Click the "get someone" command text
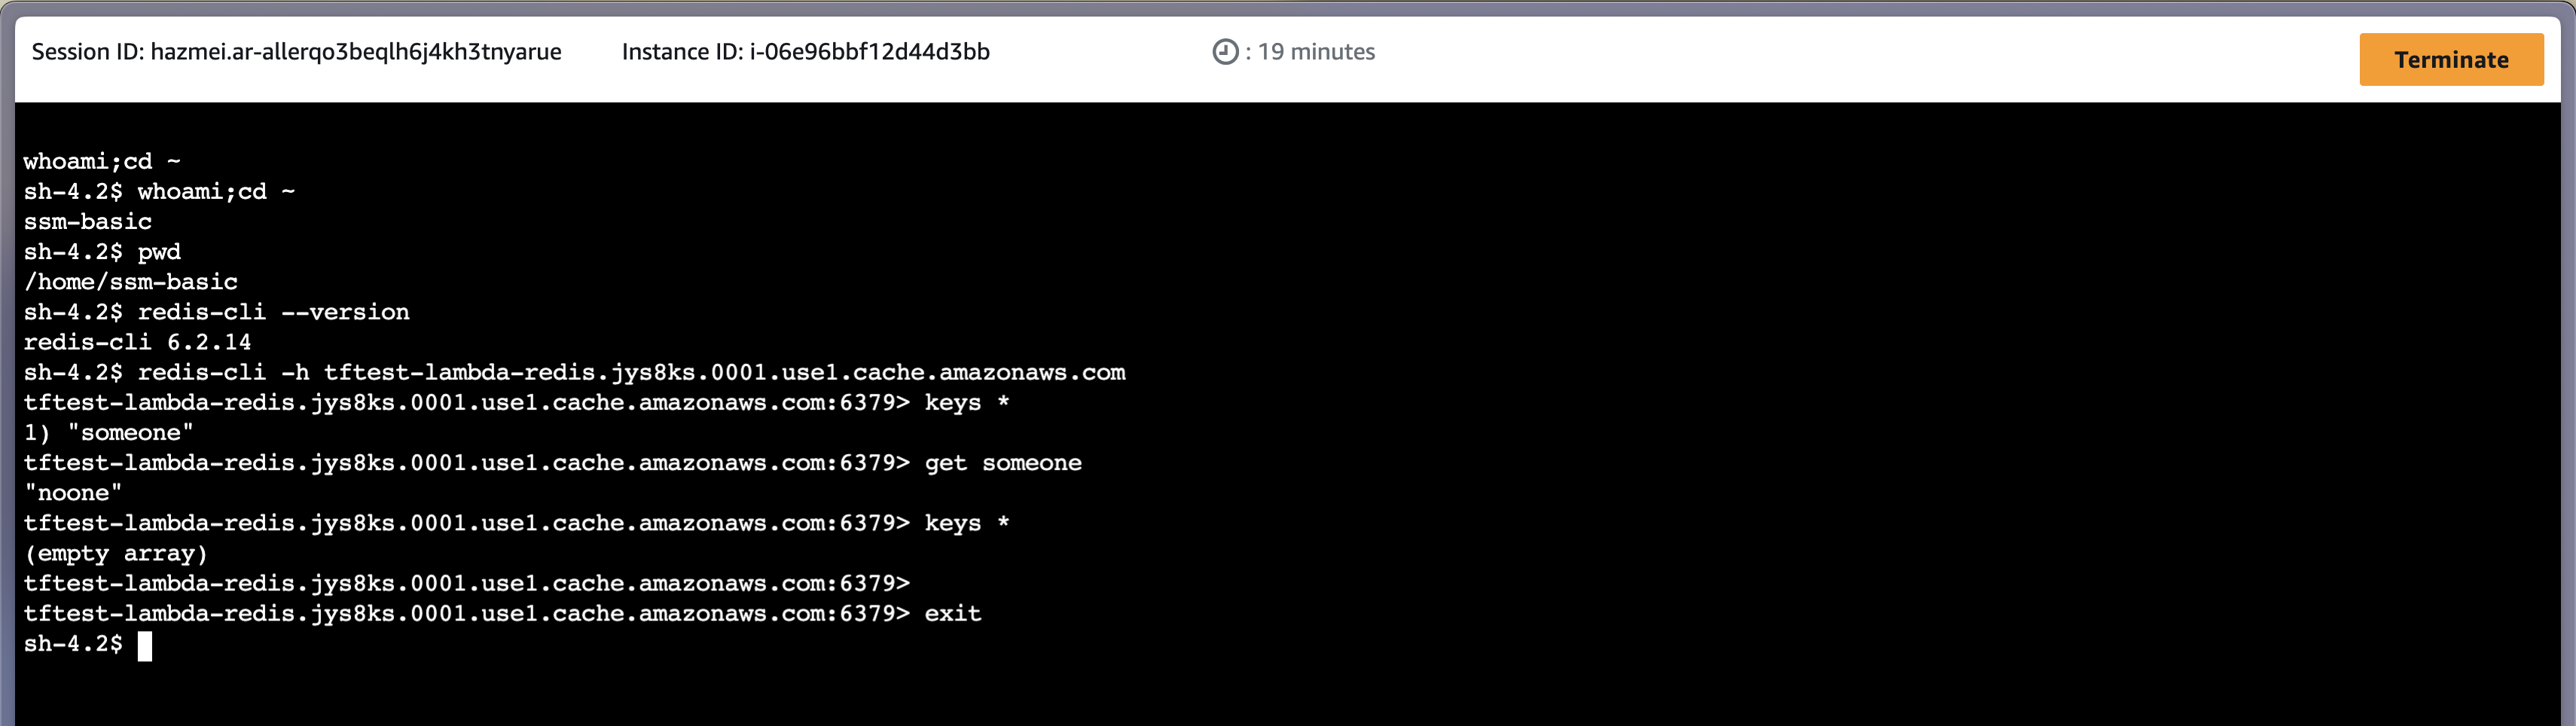 click(x=1002, y=463)
